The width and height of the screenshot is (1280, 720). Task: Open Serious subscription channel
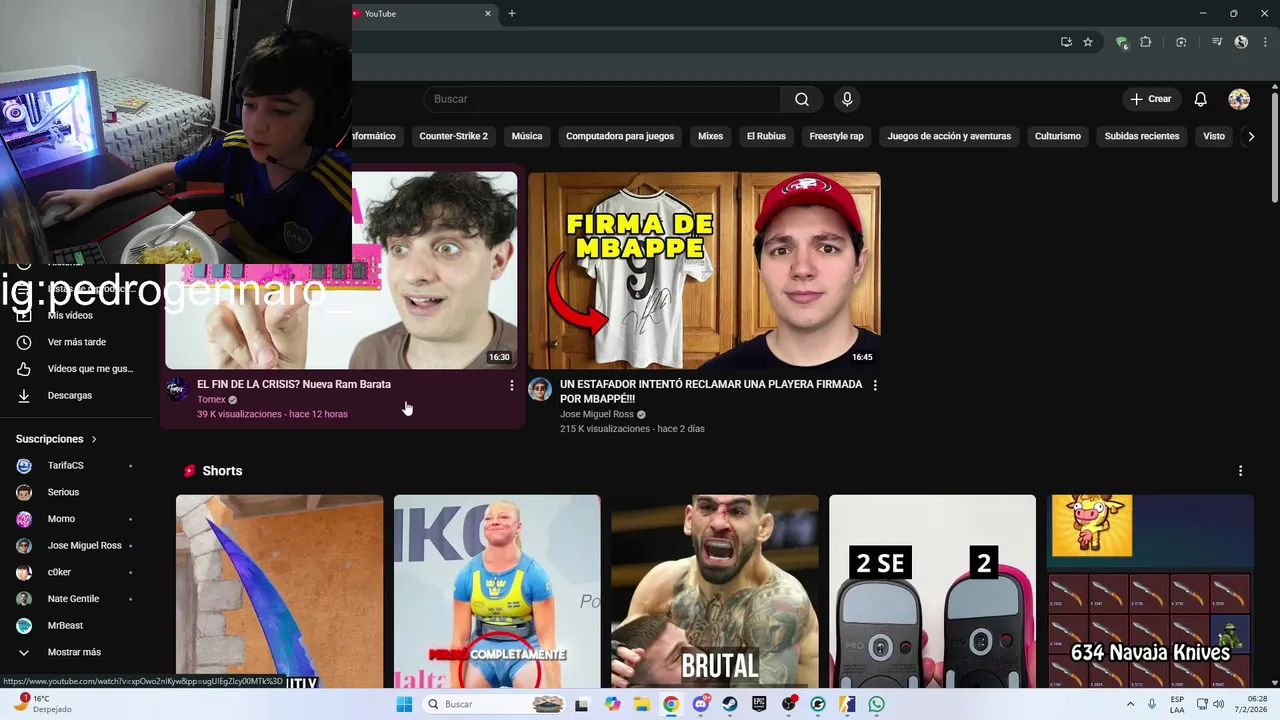click(63, 492)
